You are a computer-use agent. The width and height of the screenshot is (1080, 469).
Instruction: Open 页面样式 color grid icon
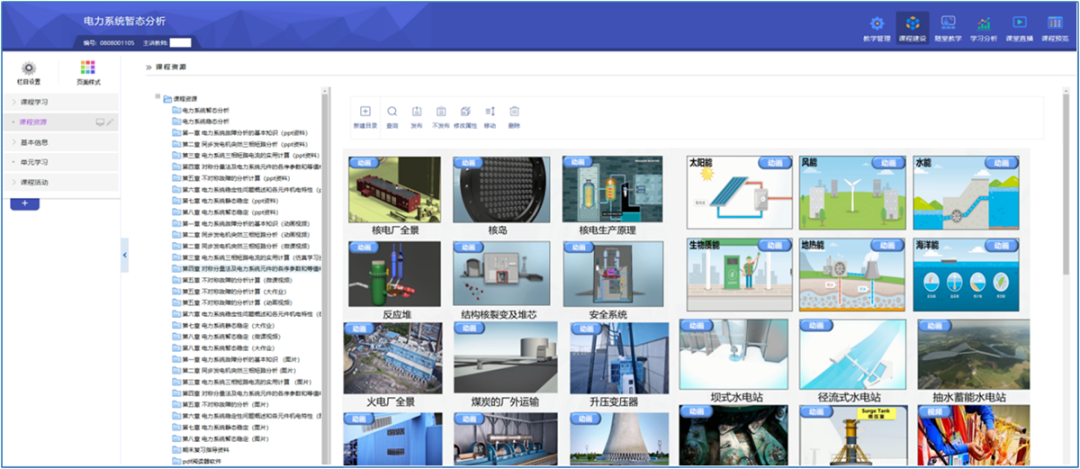(x=88, y=68)
